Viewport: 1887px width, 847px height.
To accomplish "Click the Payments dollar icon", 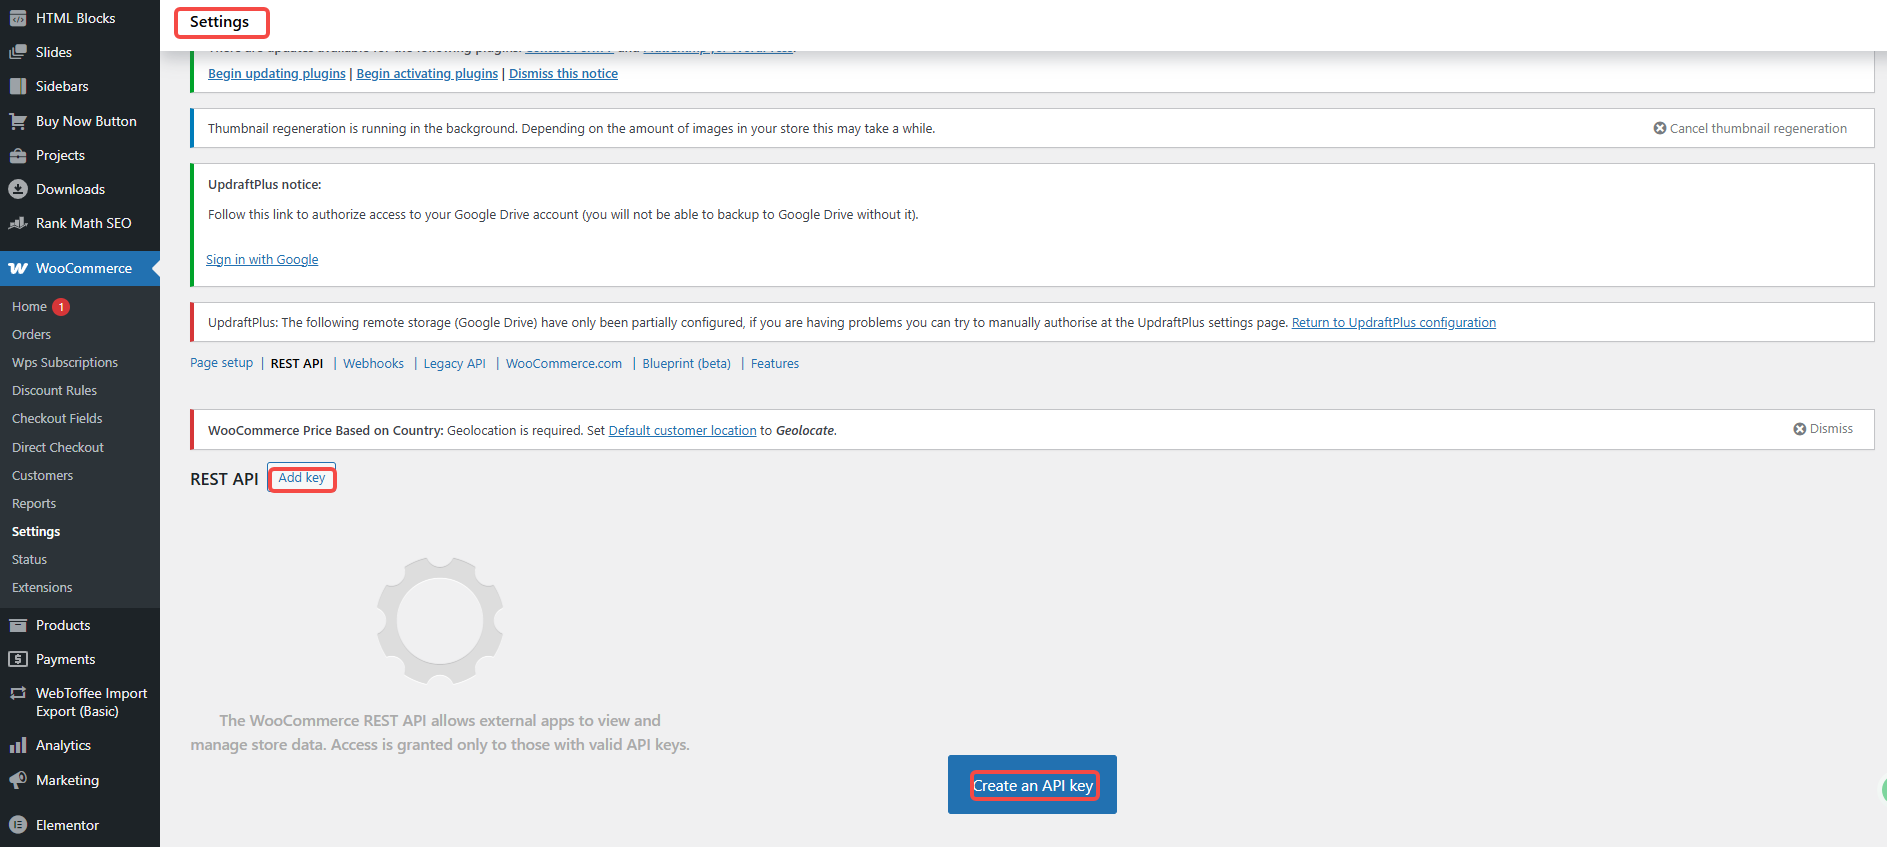I will pos(18,659).
